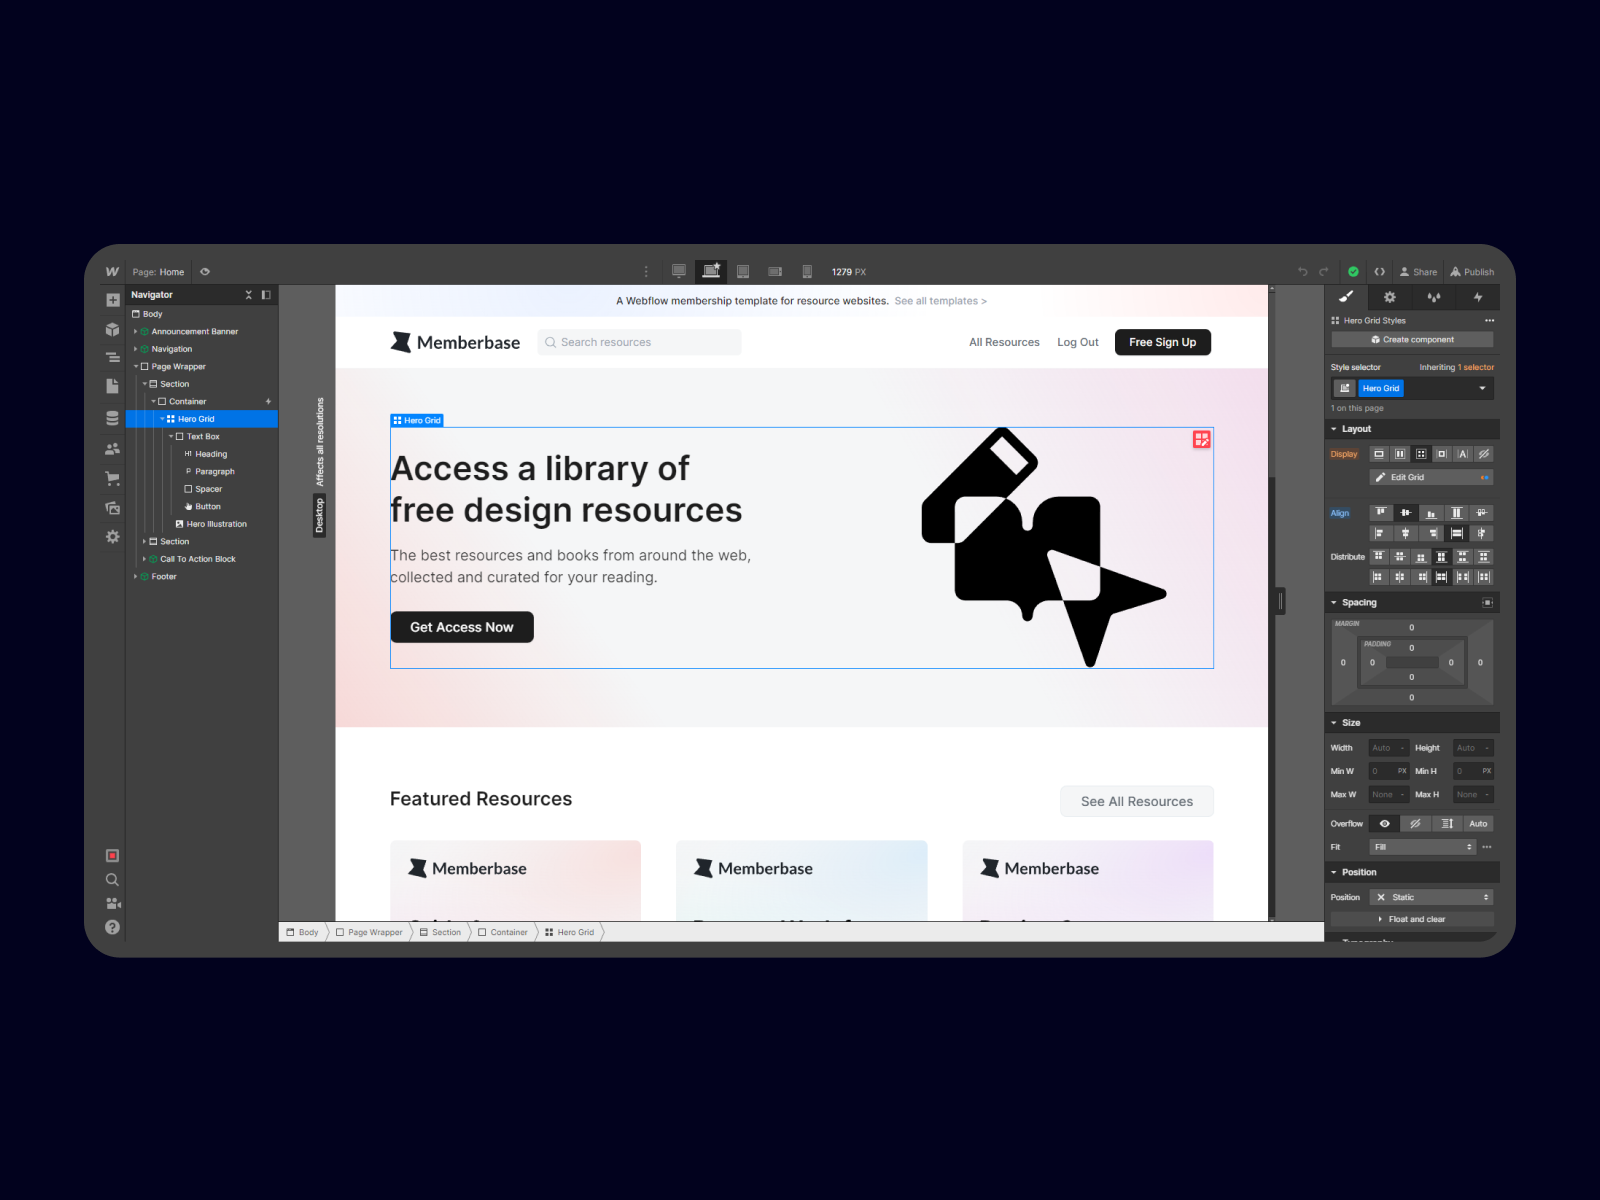1600x1200 pixels.
Task: Select the tablet breakpoint icon
Action: (743, 272)
